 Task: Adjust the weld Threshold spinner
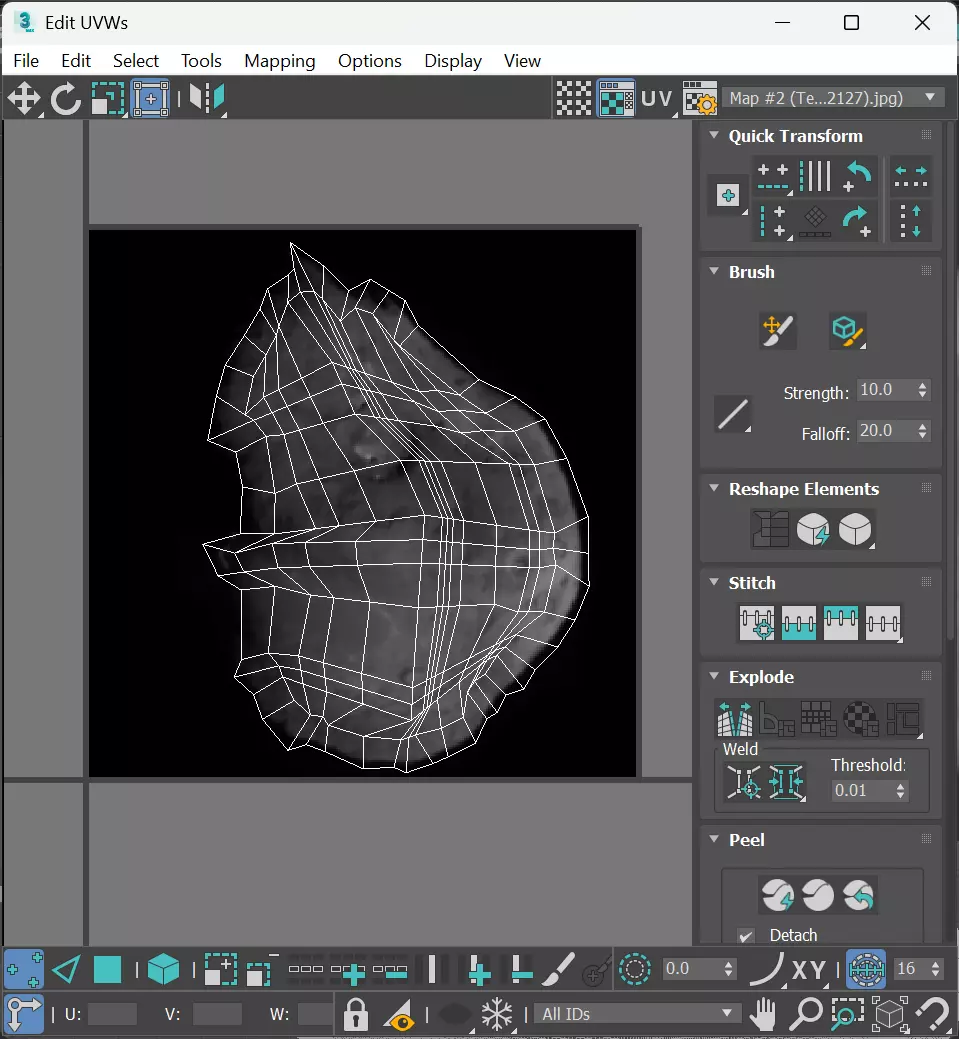[900, 791]
